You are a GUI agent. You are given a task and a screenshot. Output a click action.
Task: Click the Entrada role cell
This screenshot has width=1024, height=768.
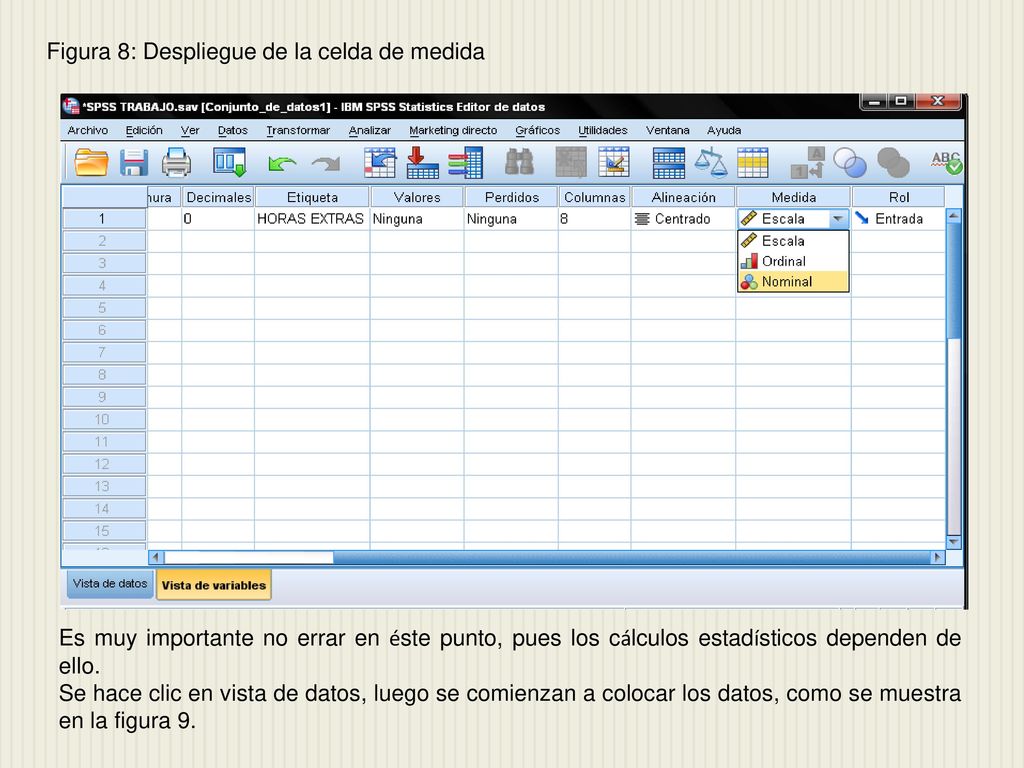tap(899, 219)
